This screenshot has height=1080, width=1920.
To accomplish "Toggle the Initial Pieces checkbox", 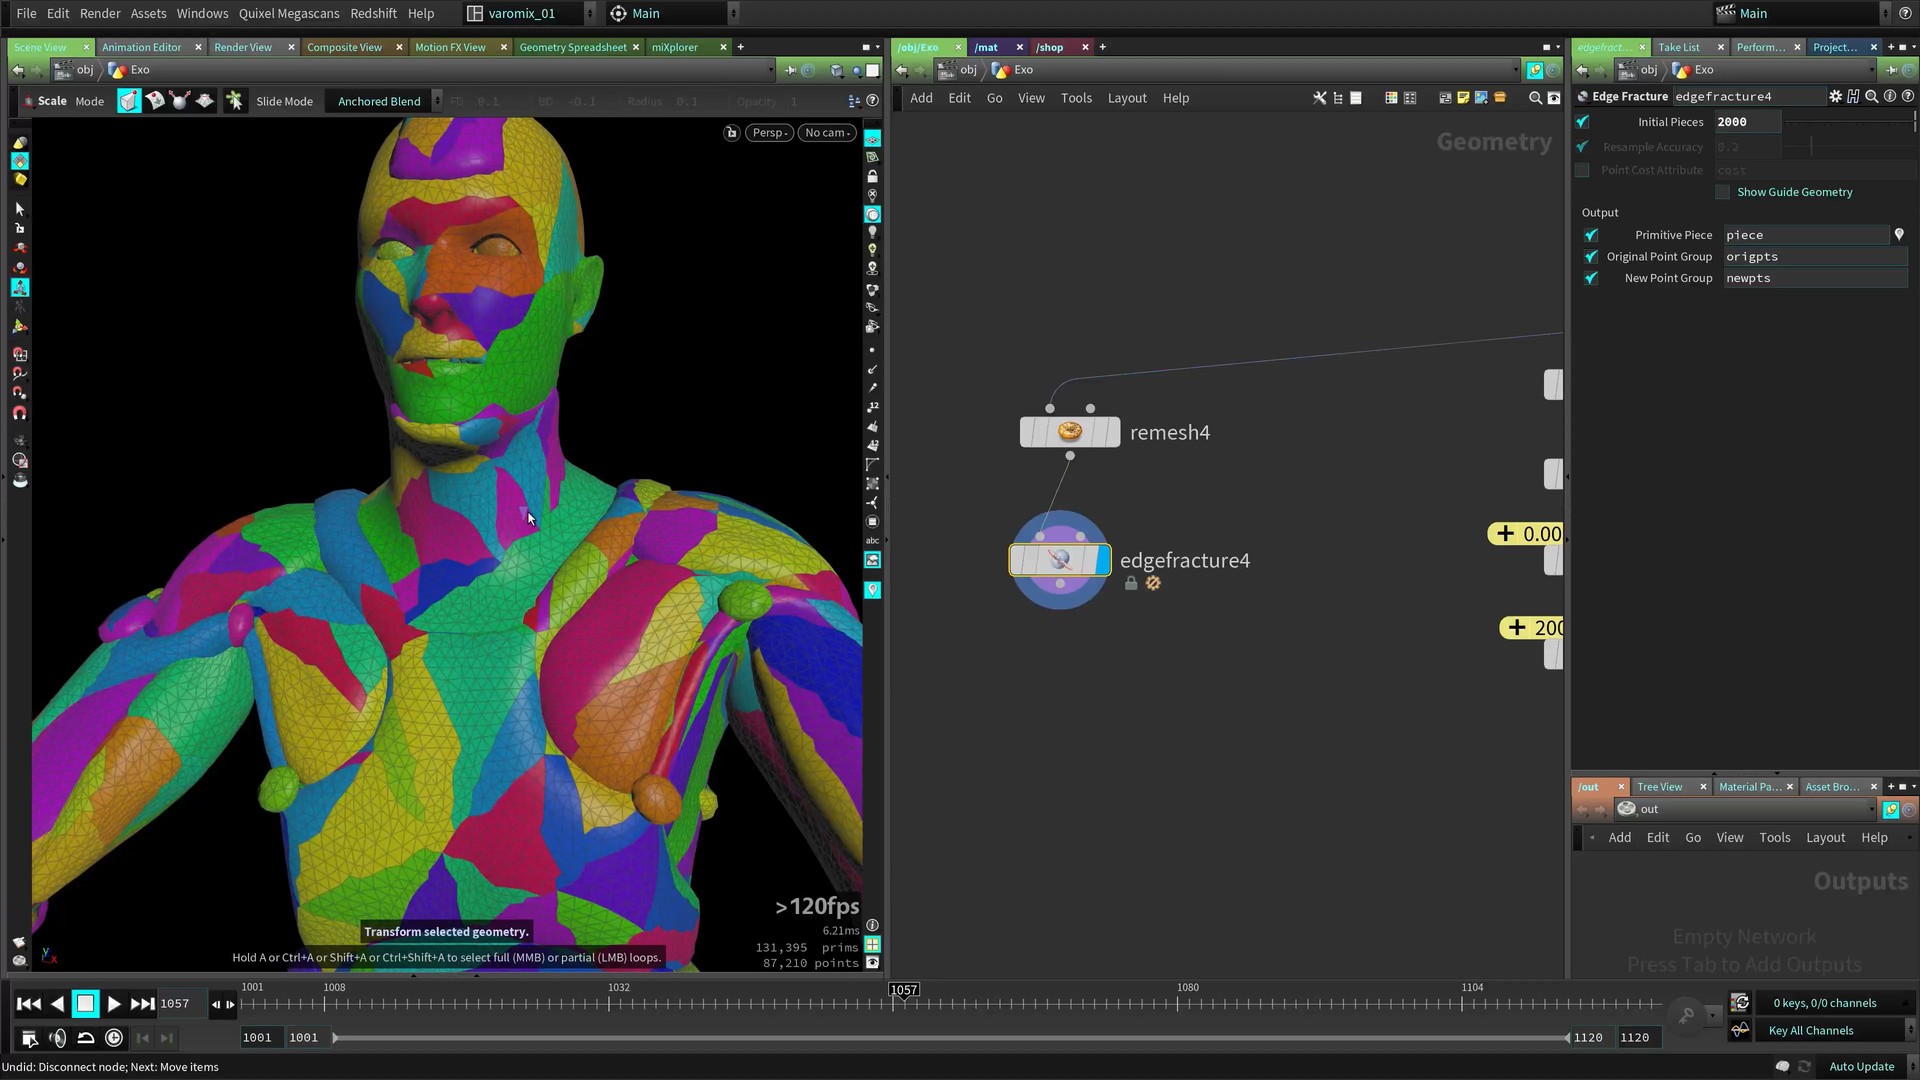I will (1582, 122).
